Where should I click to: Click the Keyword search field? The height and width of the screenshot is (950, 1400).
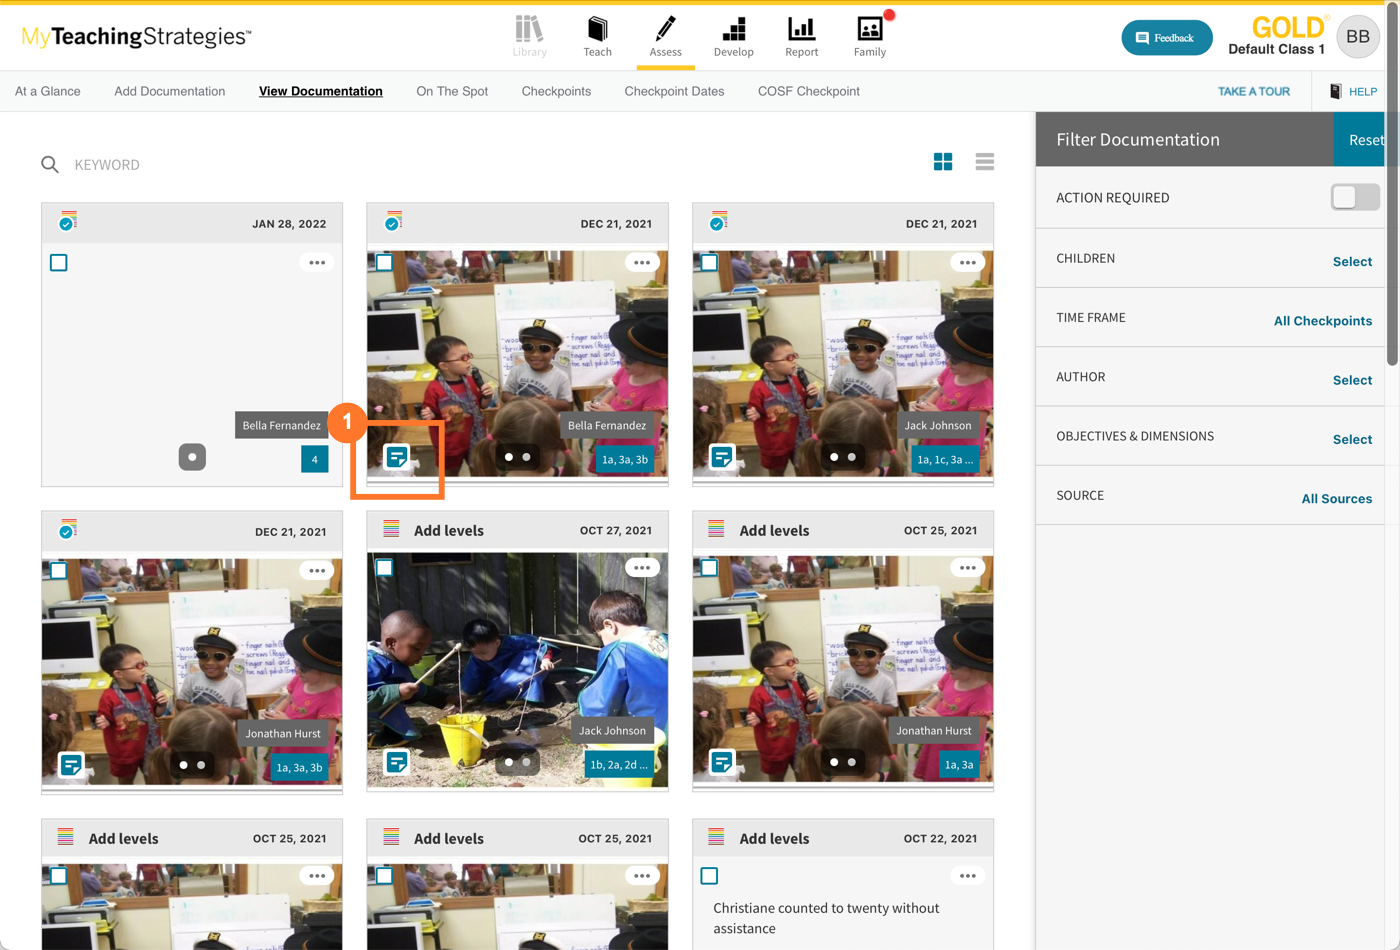[x=300, y=165]
